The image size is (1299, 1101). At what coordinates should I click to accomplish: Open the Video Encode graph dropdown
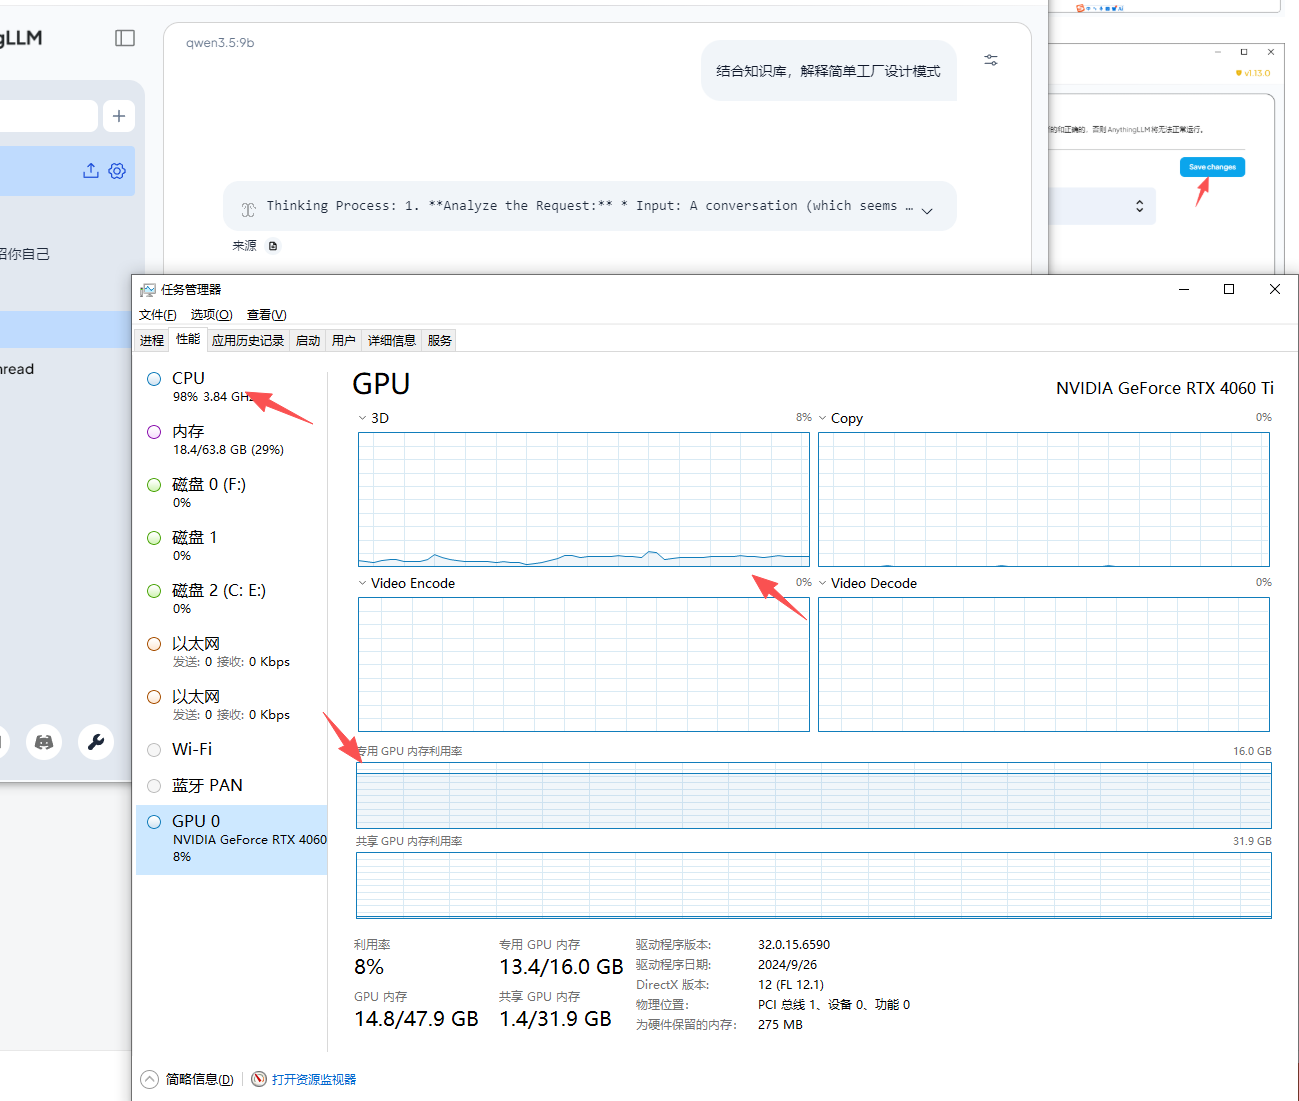pos(362,583)
